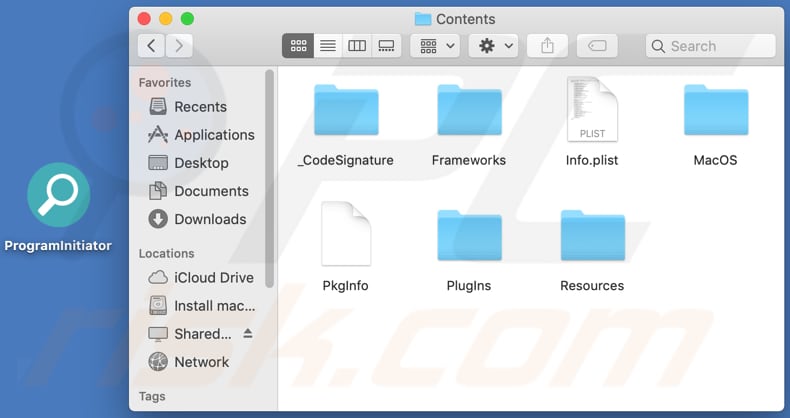Click the Share toolbar button
Viewport: 790px width, 418px height.
click(x=547, y=46)
